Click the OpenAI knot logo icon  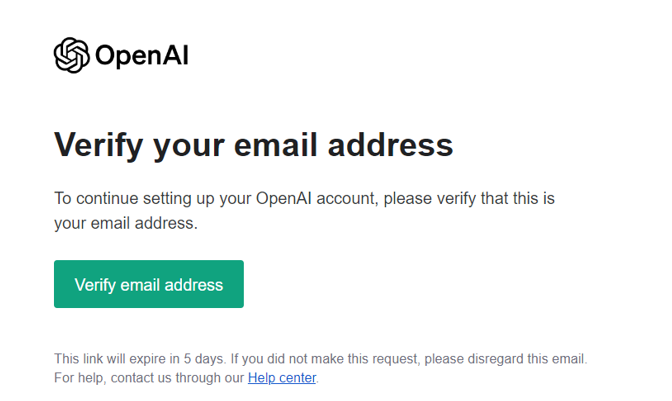(72, 55)
